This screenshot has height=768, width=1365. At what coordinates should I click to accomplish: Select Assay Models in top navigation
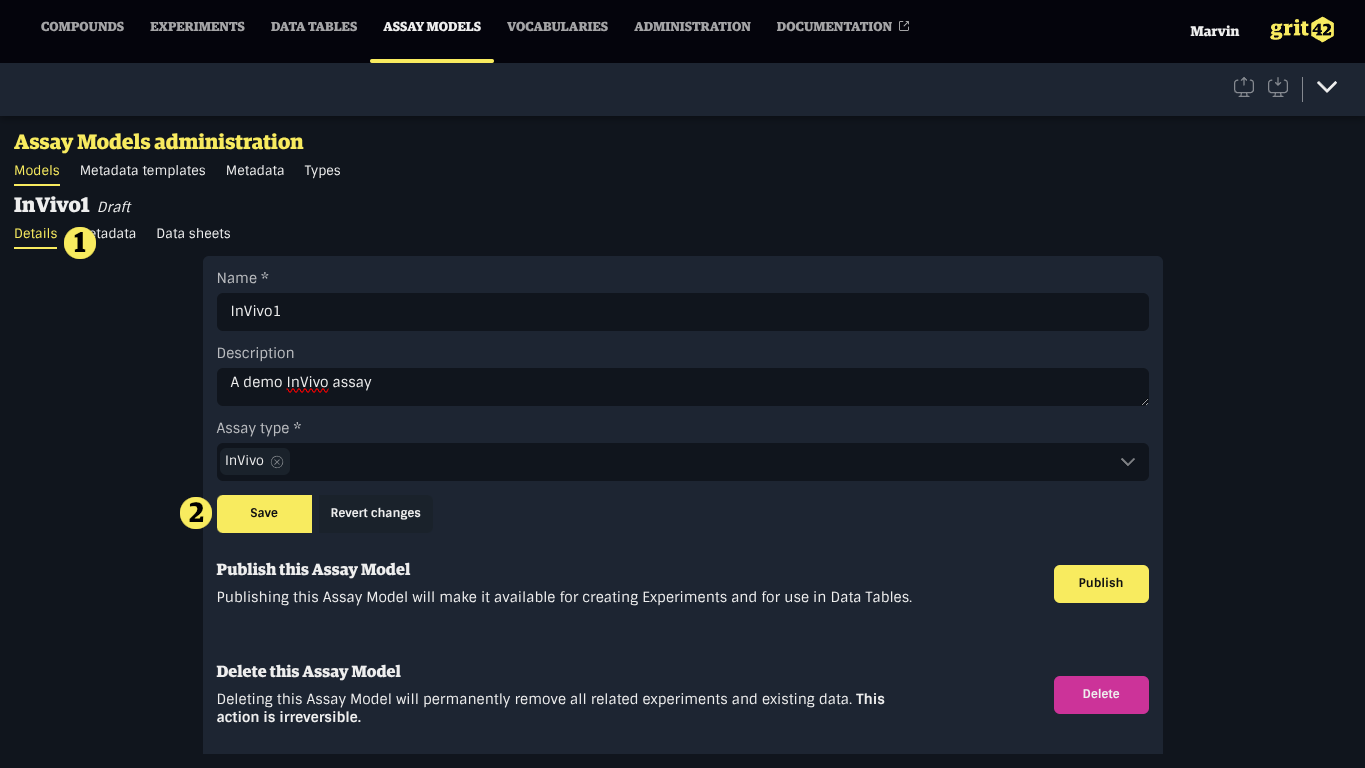[432, 27]
